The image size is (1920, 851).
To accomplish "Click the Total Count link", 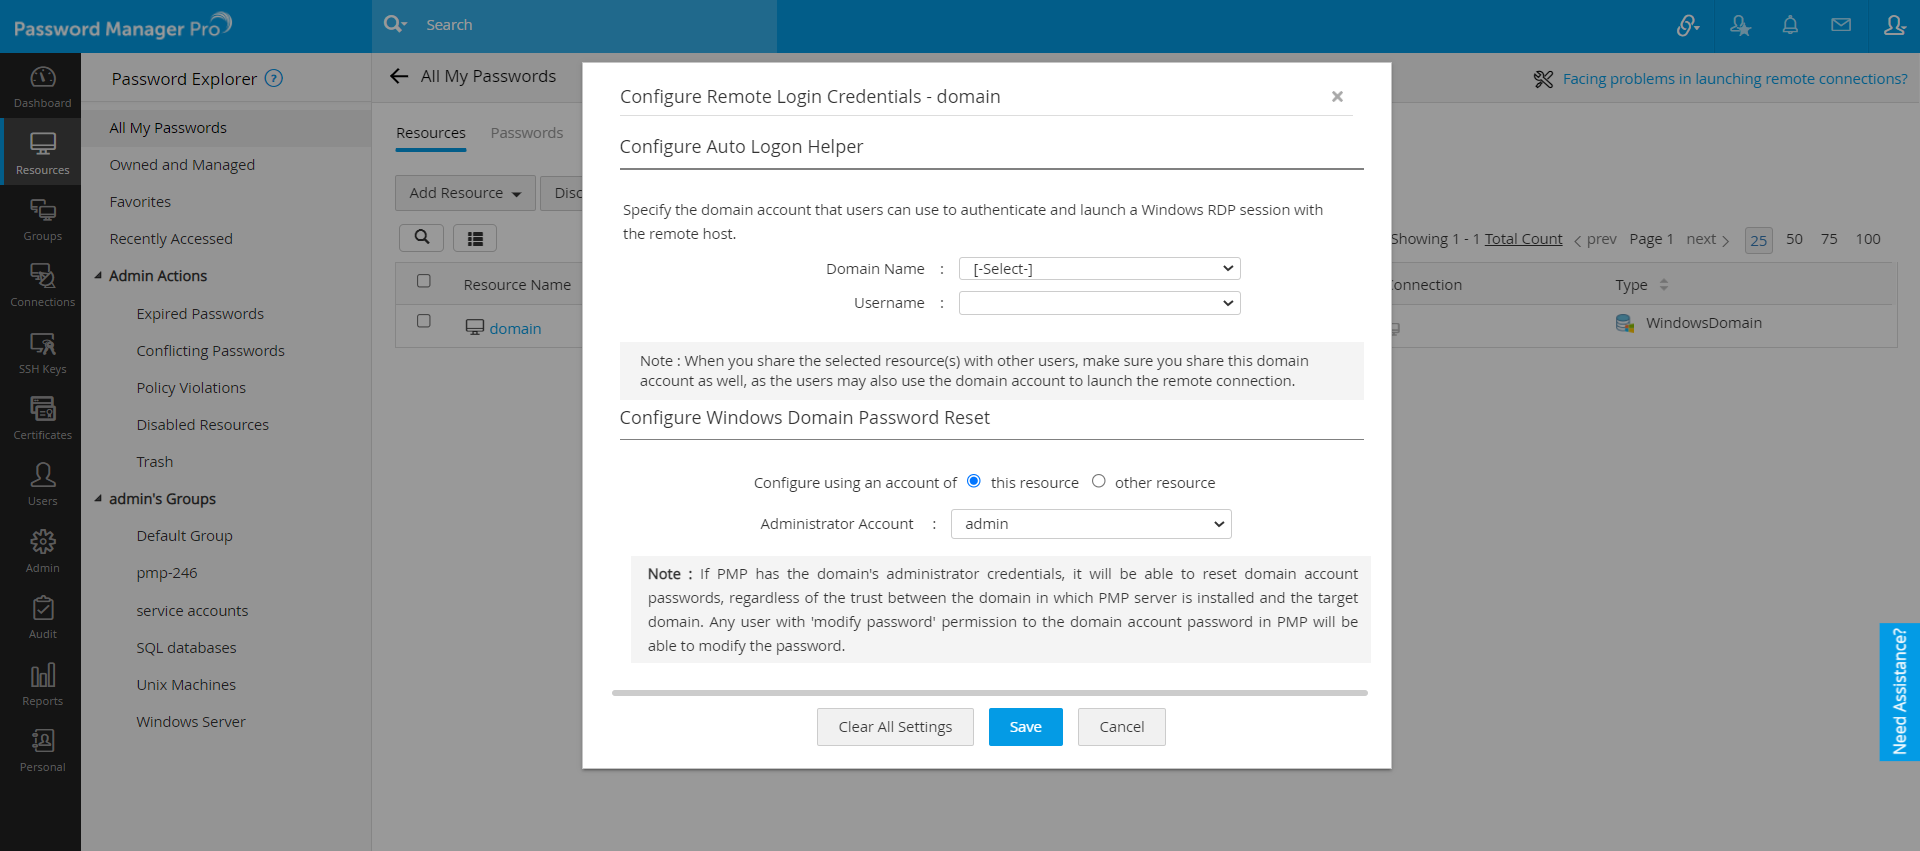I will click(x=1523, y=239).
